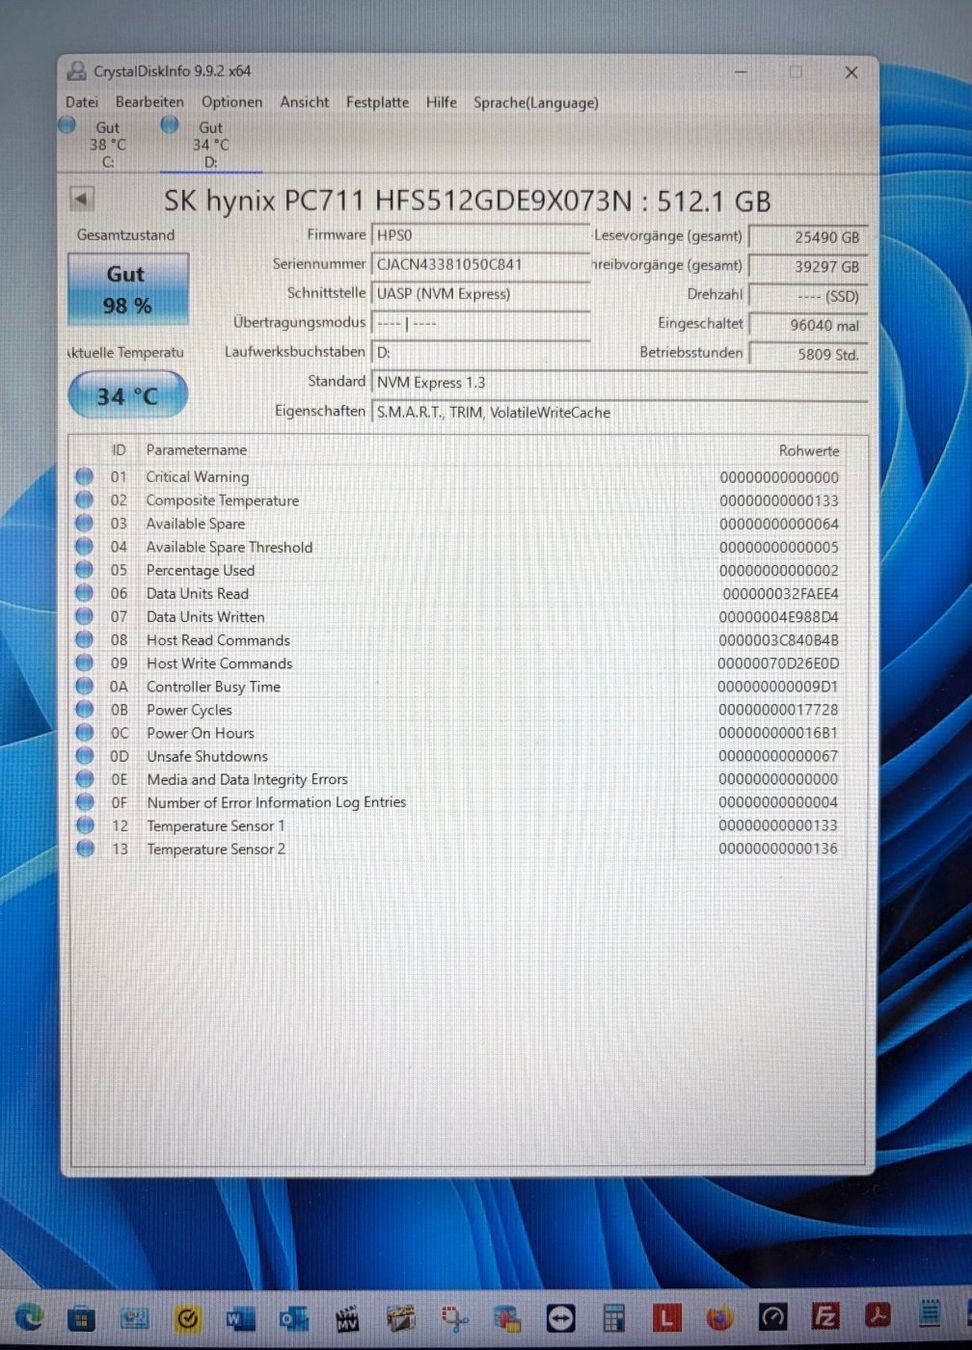Click status dot of Percentage Used row
Image resolution: width=972 pixels, height=1350 pixels.
pos(85,570)
